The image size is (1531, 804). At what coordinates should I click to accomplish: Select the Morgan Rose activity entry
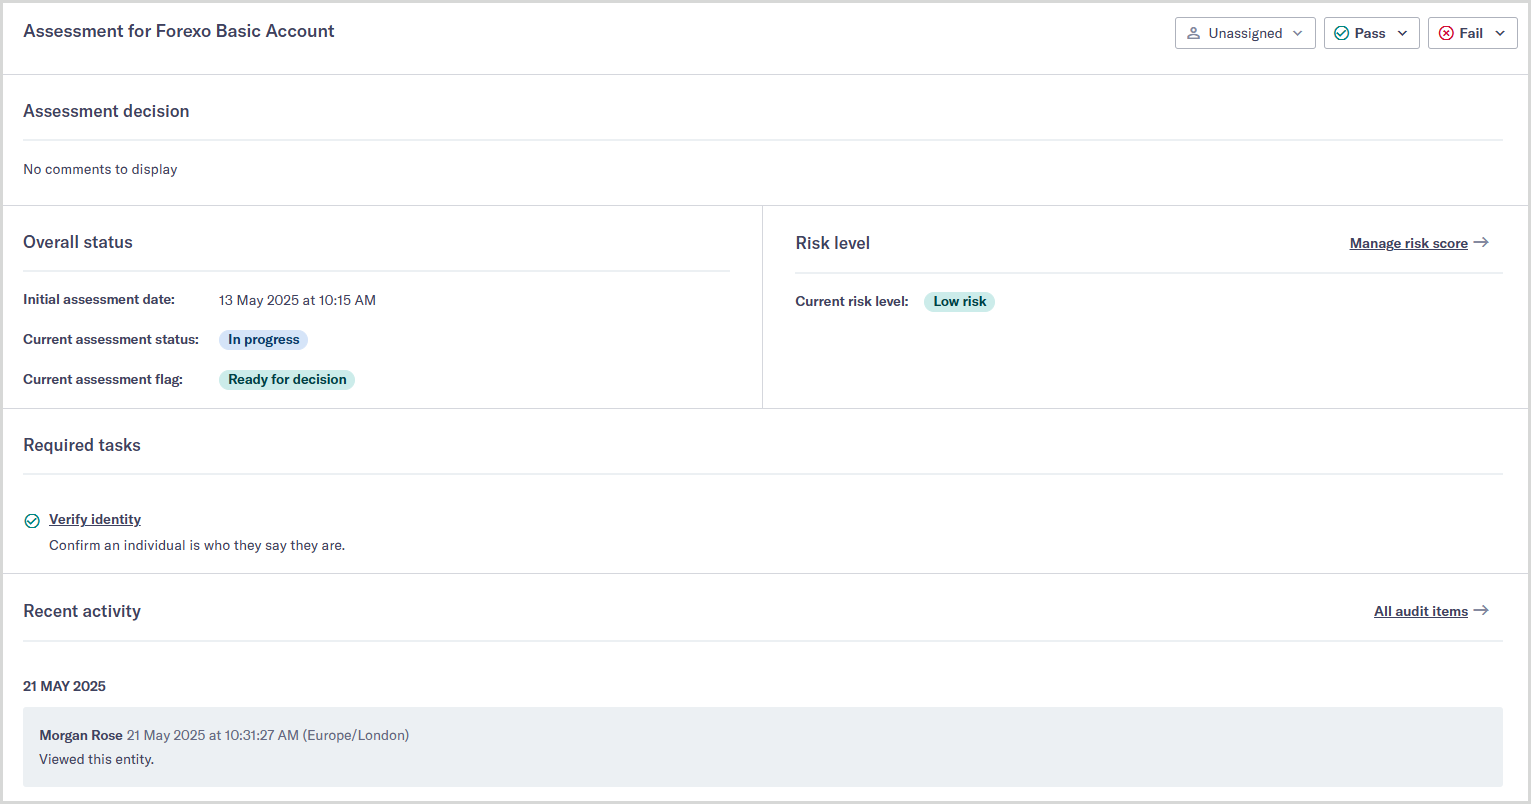click(x=762, y=746)
